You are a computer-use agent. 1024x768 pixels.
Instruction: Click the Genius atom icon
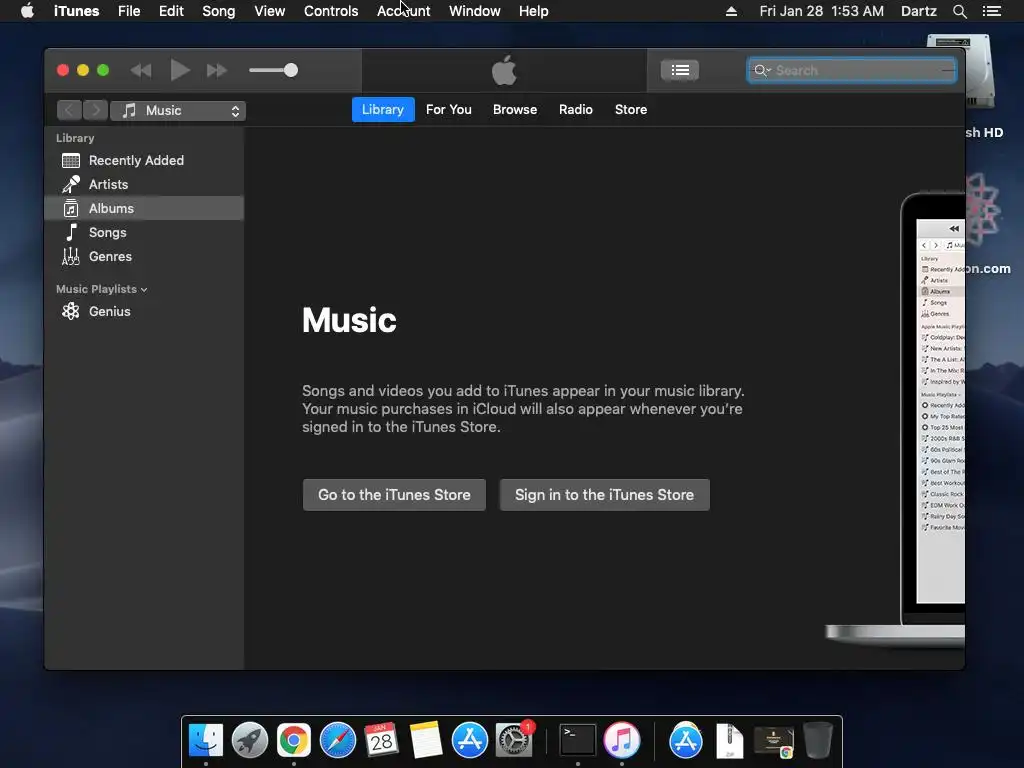(x=71, y=312)
